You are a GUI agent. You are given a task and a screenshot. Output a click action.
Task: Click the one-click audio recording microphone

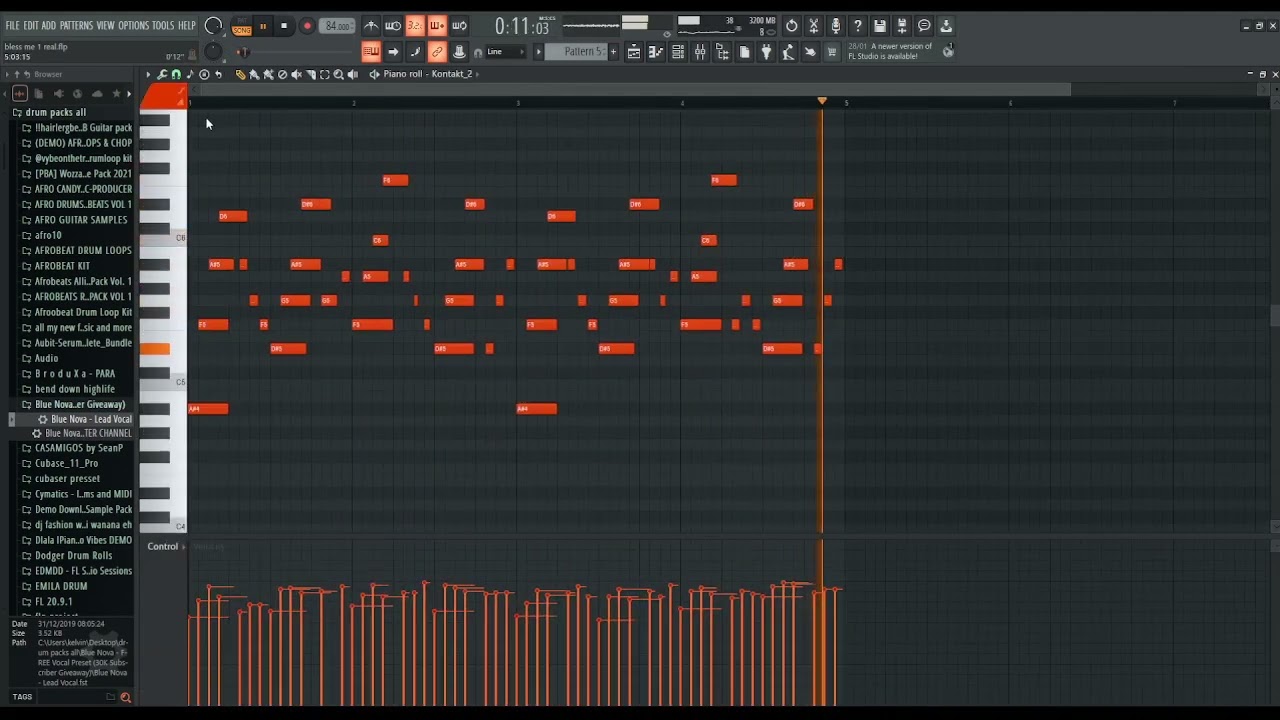(836, 25)
